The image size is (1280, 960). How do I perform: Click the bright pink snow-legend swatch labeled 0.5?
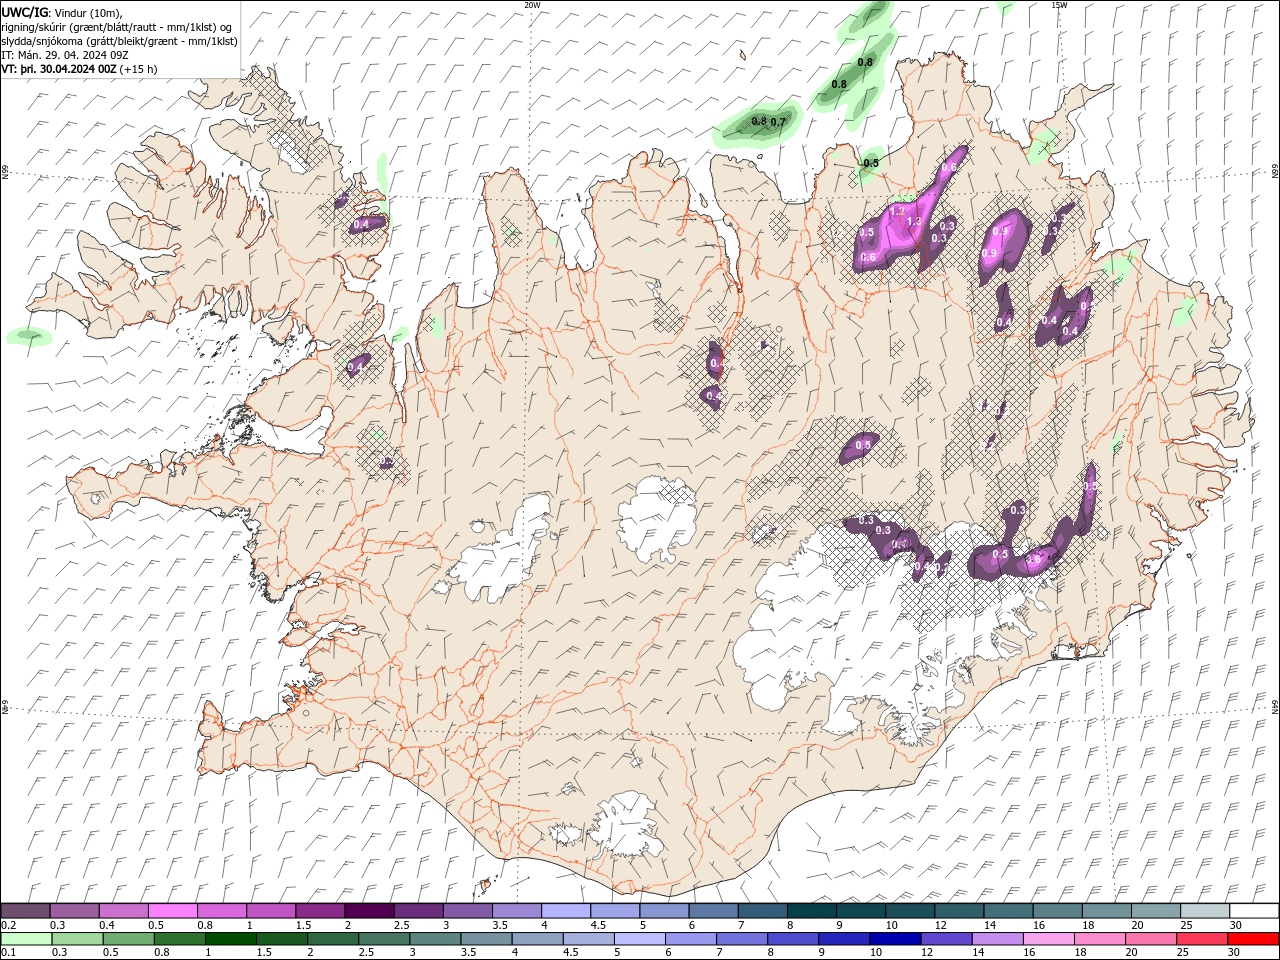[173, 911]
